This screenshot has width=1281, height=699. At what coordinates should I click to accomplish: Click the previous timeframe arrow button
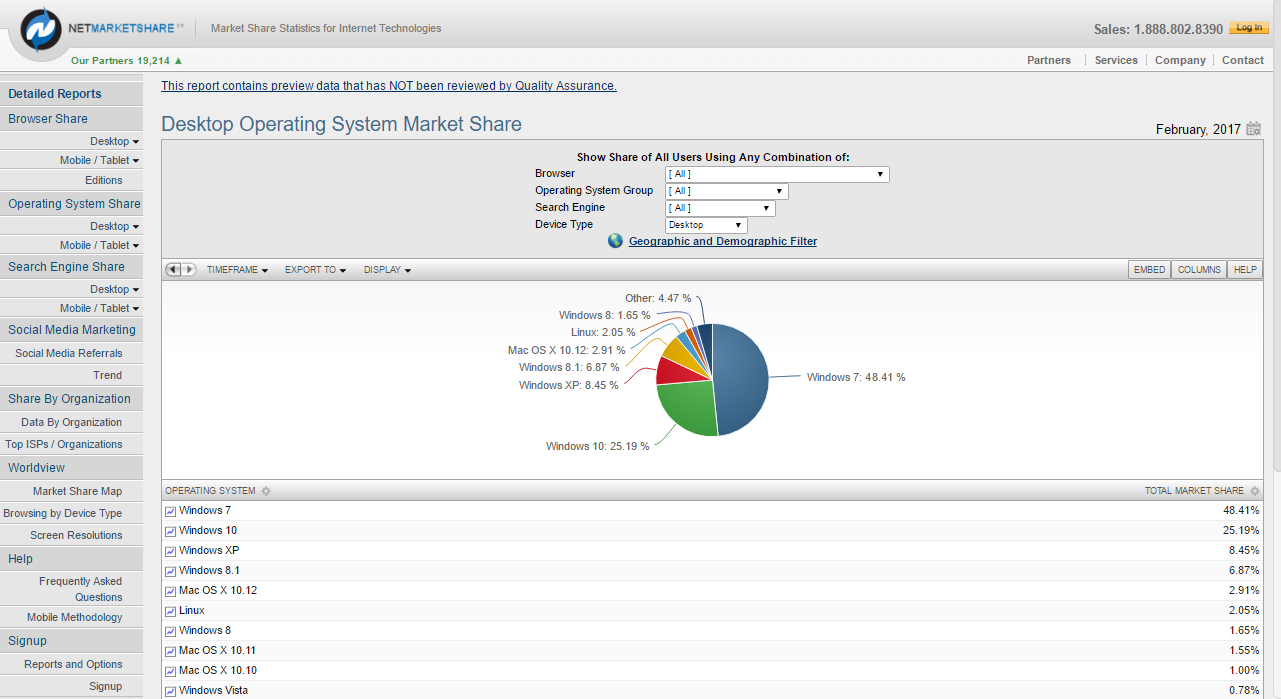pyautogui.click(x=173, y=270)
